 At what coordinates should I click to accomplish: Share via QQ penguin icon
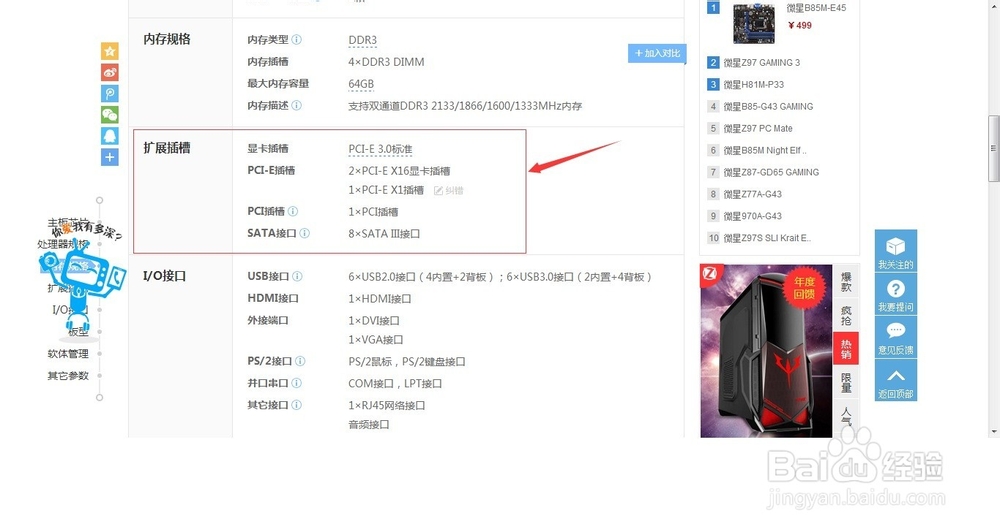[x=110, y=135]
